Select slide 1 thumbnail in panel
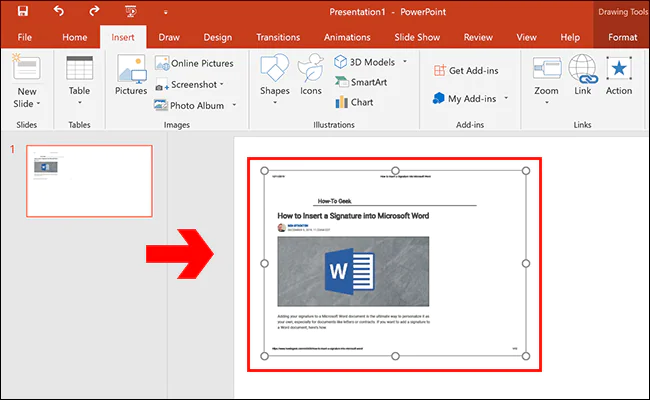650x400 pixels. [89, 180]
